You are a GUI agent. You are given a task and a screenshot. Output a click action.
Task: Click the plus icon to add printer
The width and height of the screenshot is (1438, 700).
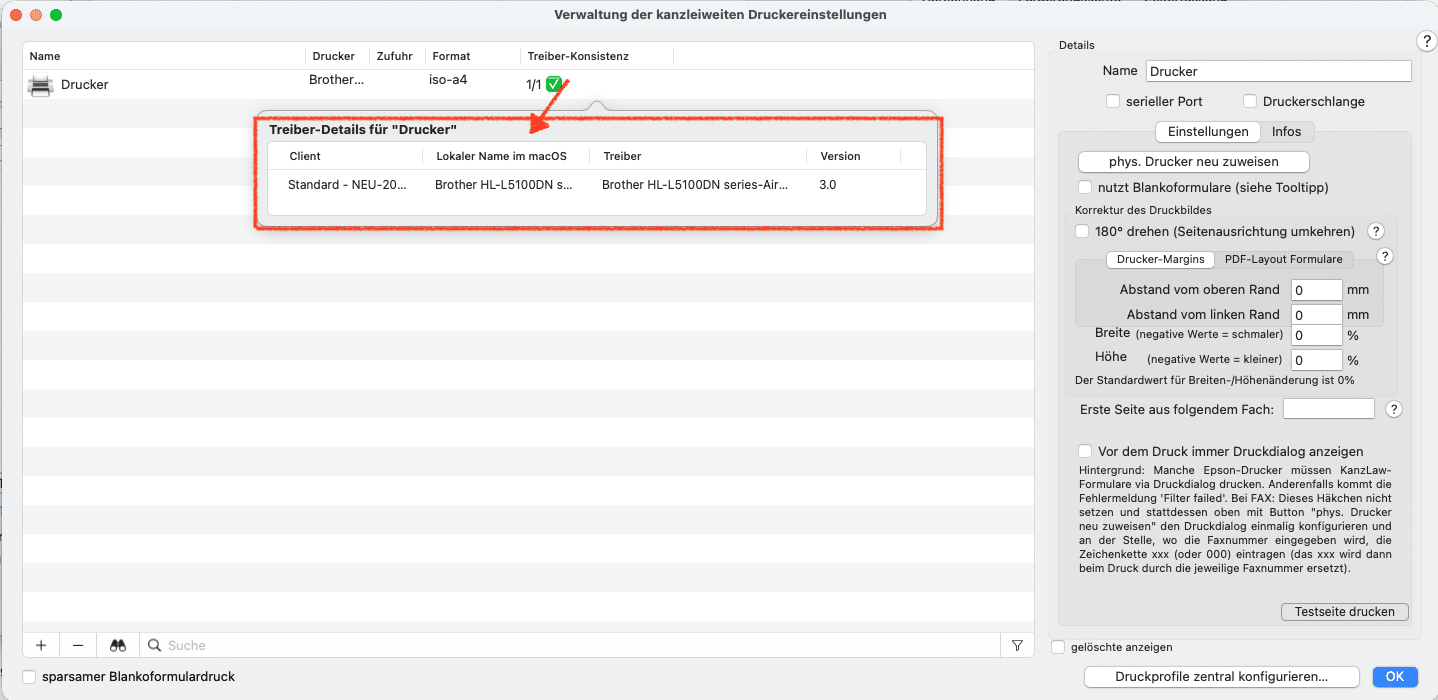(41, 646)
